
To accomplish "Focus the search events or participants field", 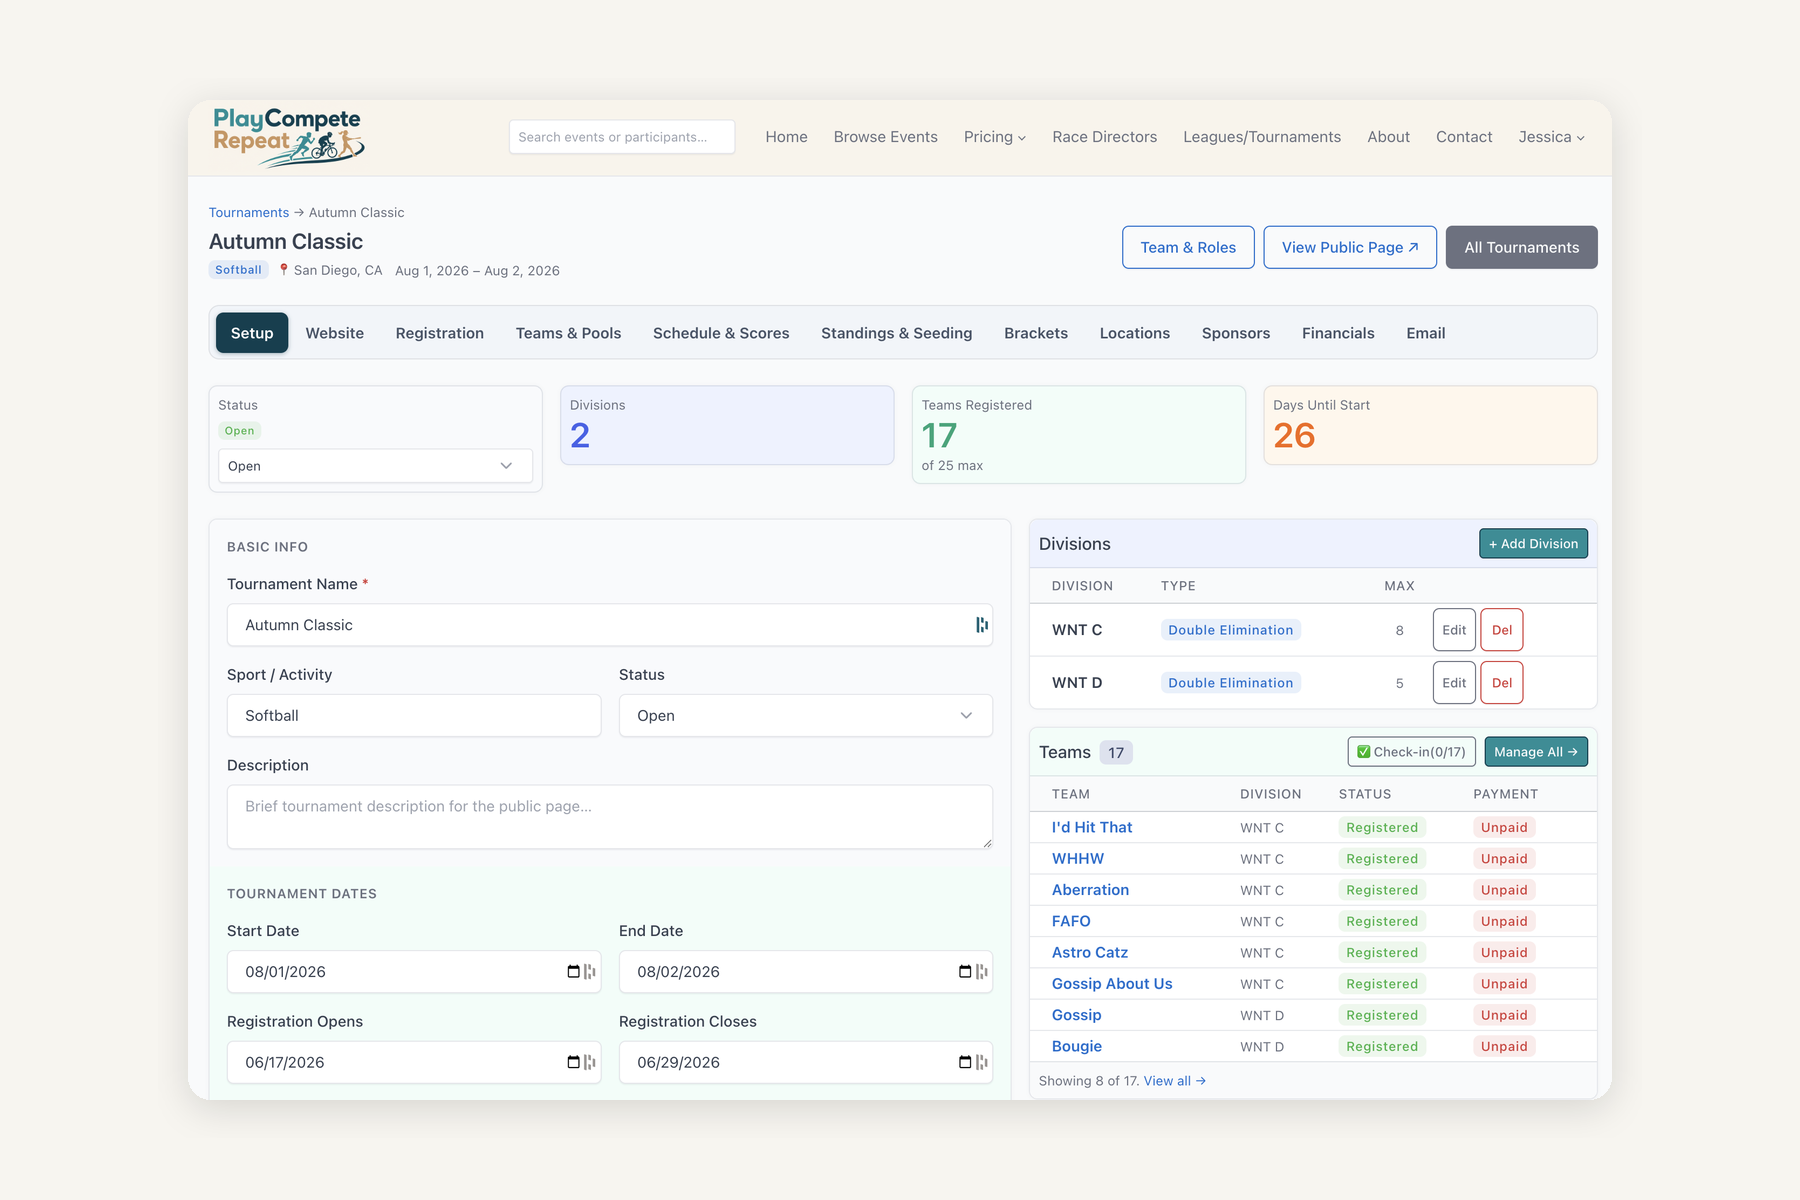I will (x=622, y=137).
